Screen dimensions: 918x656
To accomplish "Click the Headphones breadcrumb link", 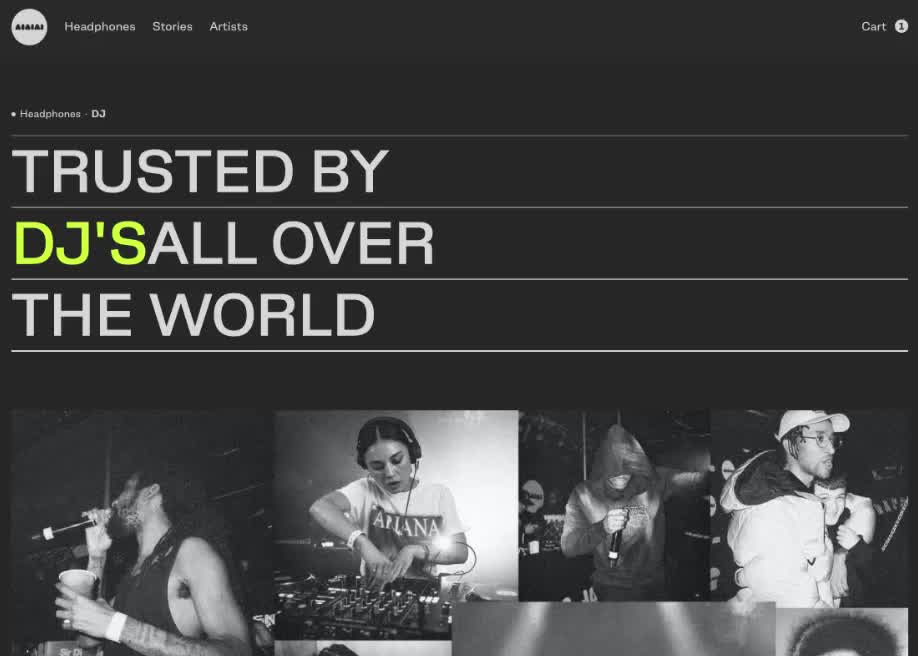I will pyautogui.click(x=50, y=114).
